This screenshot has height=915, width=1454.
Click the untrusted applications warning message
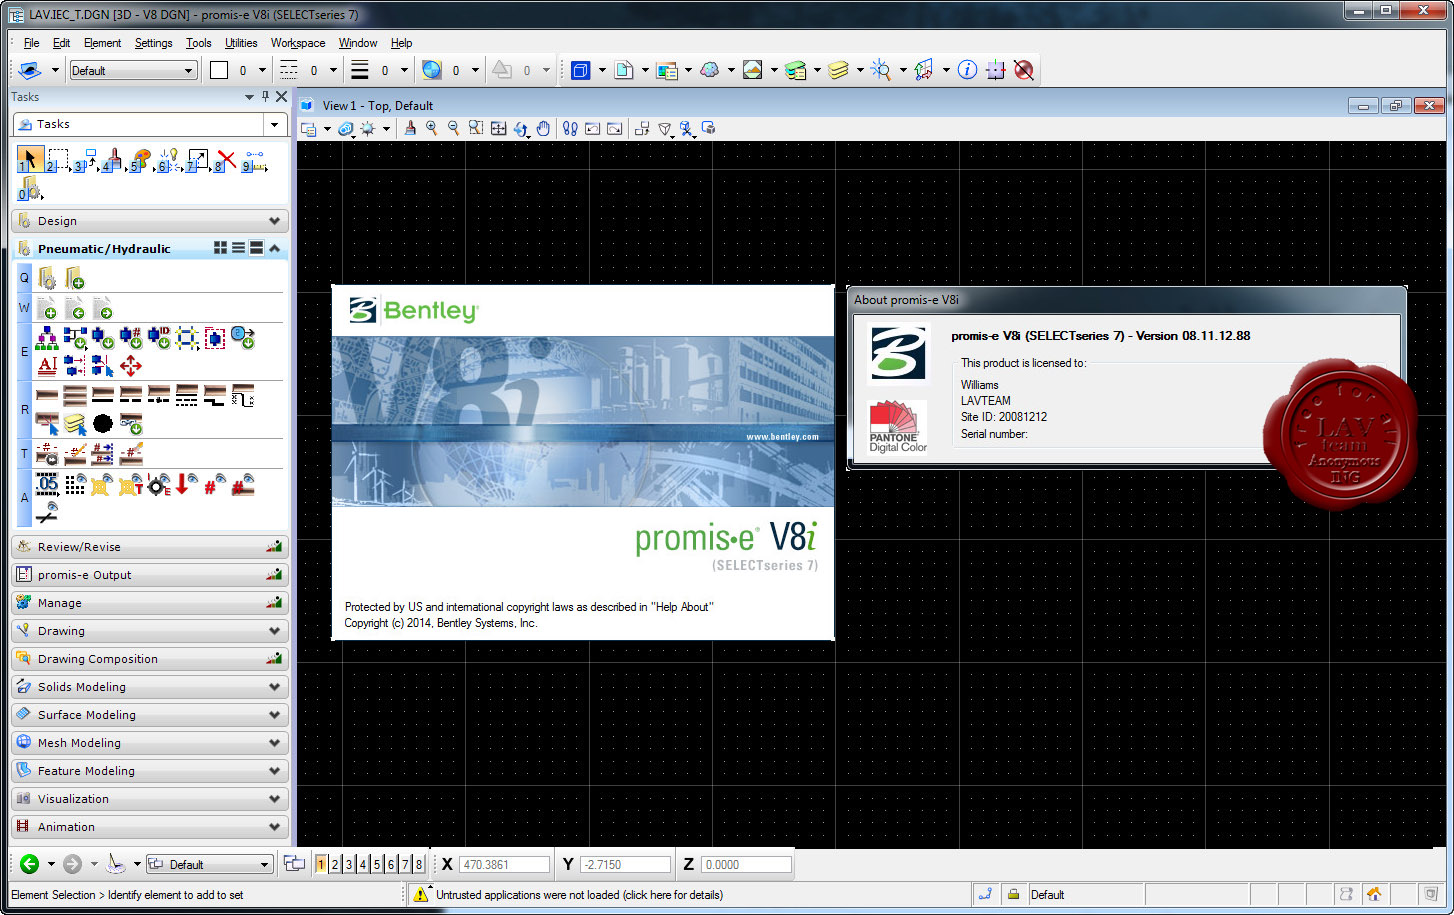pyautogui.click(x=579, y=895)
